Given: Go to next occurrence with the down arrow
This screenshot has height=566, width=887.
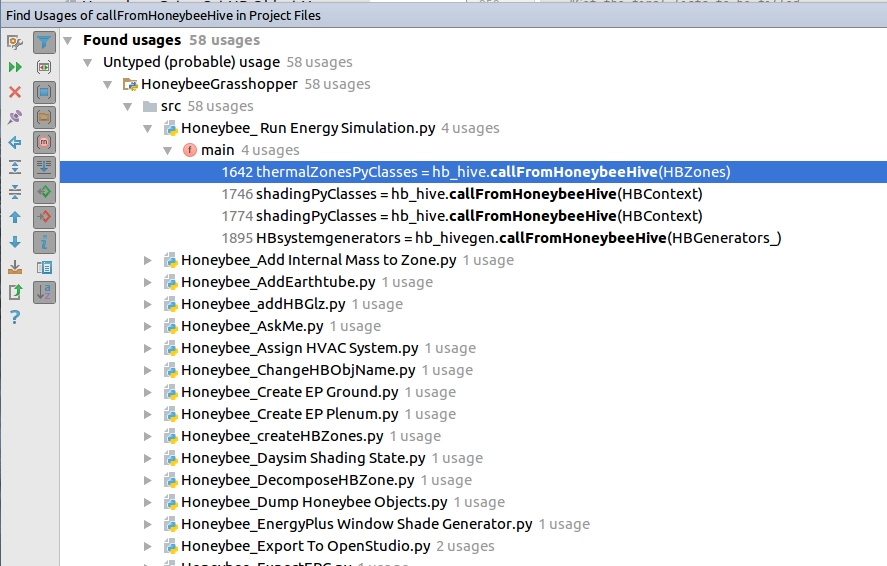Looking at the screenshot, I should pos(15,242).
